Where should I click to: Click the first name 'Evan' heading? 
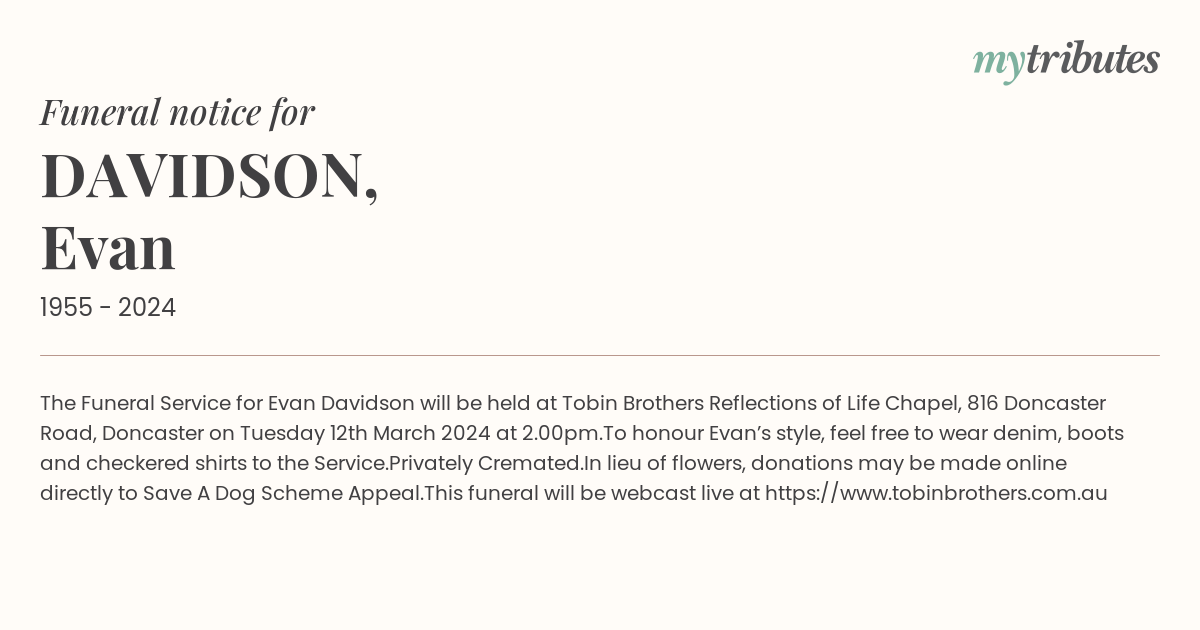108,248
